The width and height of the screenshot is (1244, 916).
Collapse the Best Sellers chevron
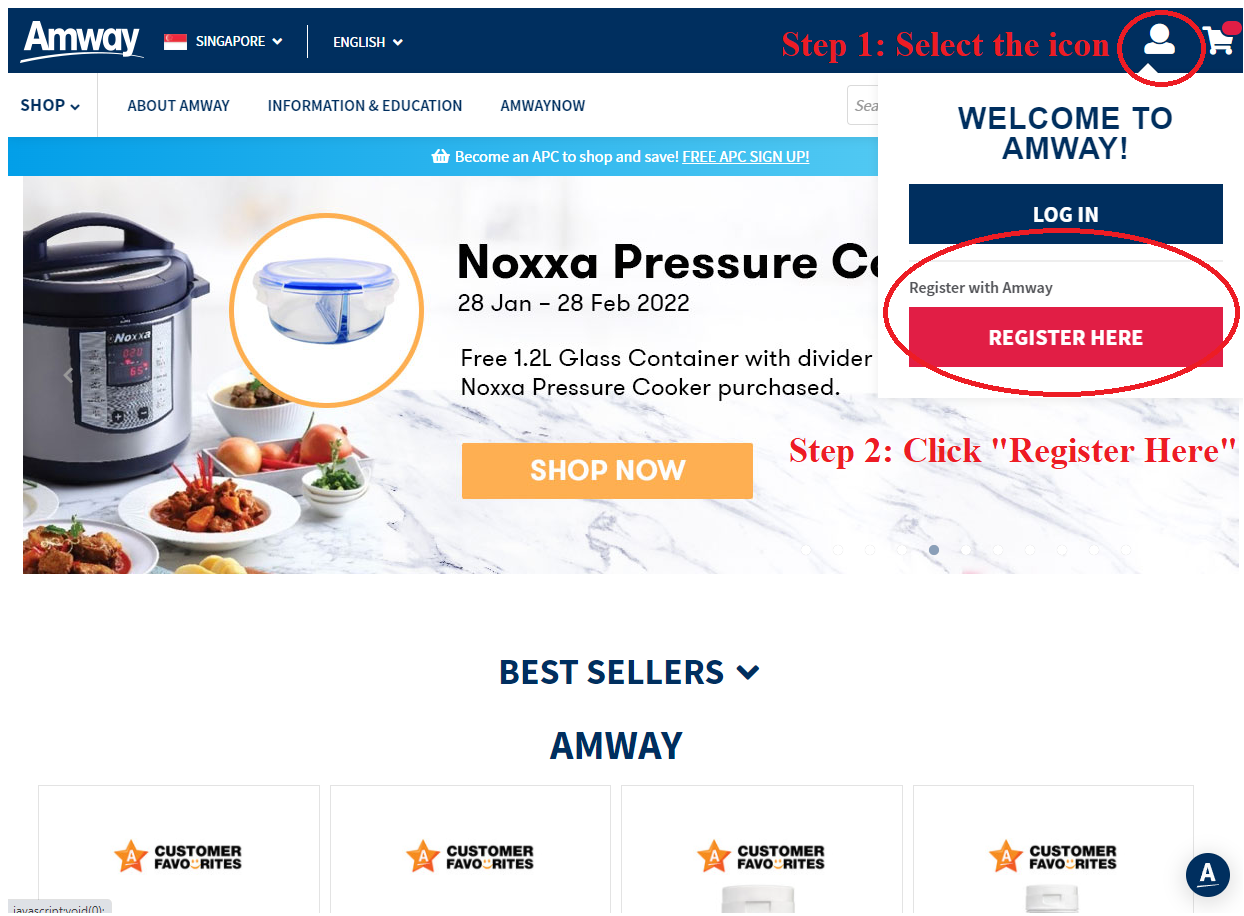[x=747, y=673]
